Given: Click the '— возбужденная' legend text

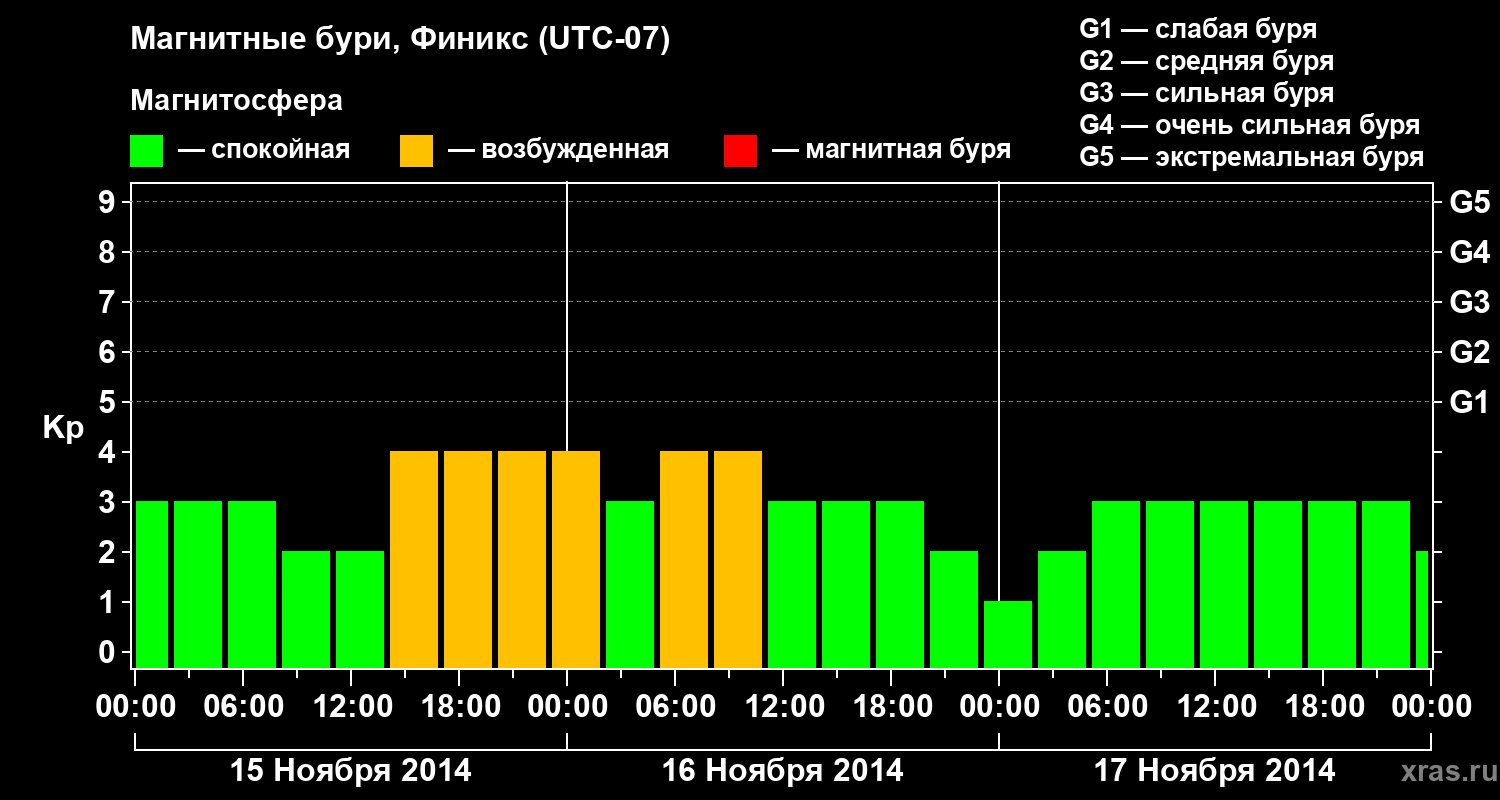Looking at the screenshot, I should click(558, 151).
